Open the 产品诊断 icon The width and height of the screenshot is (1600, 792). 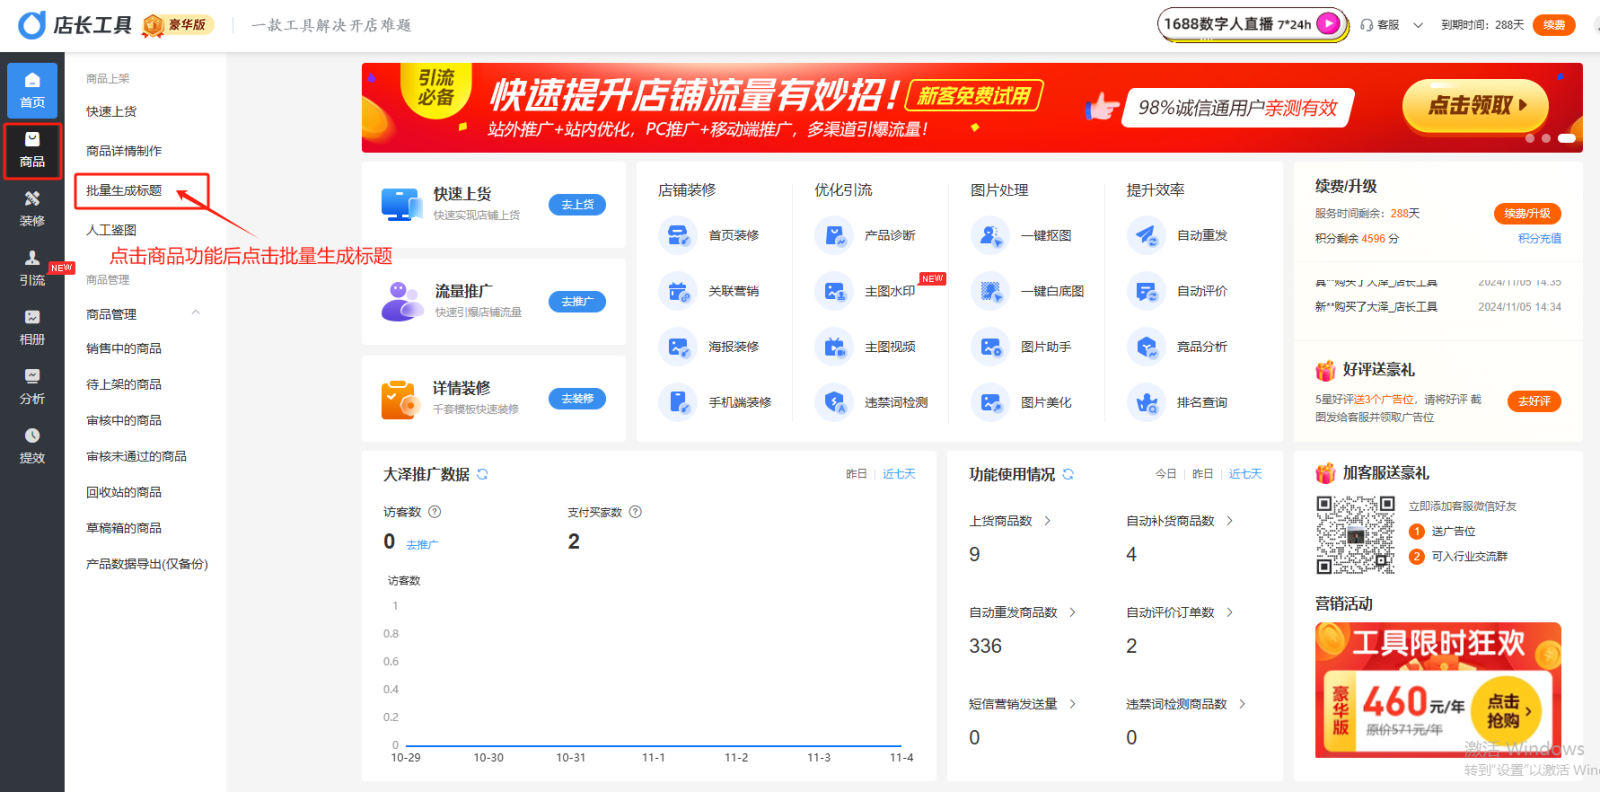[x=834, y=235]
